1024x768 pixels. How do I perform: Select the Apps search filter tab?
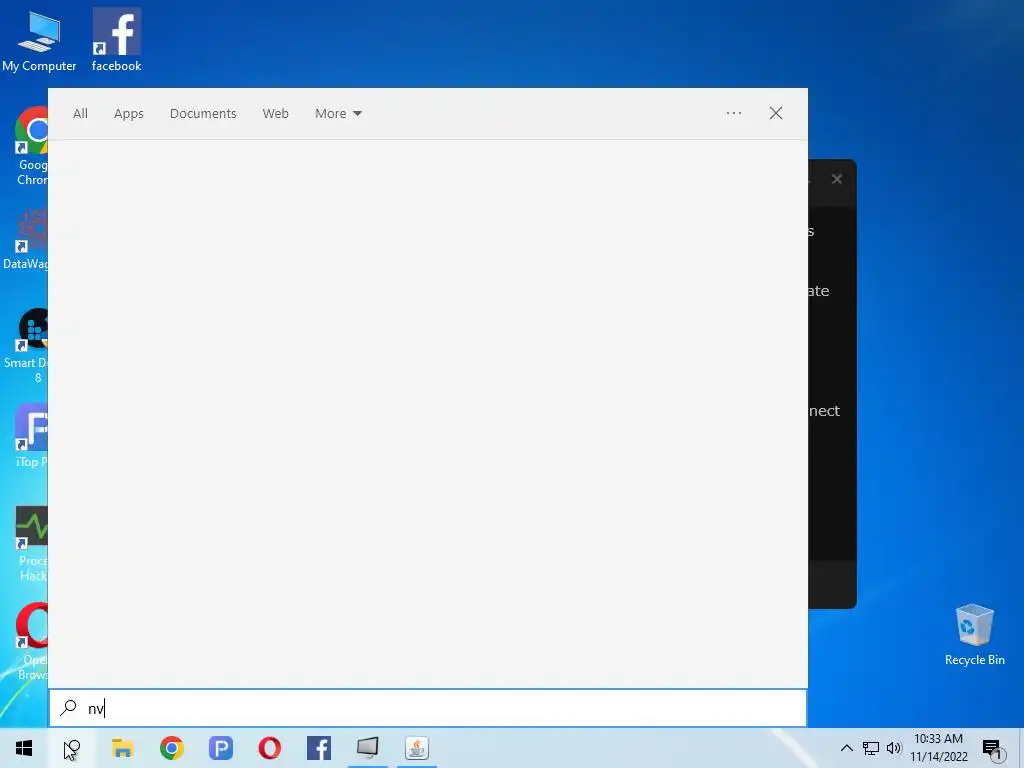pyautogui.click(x=129, y=114)
